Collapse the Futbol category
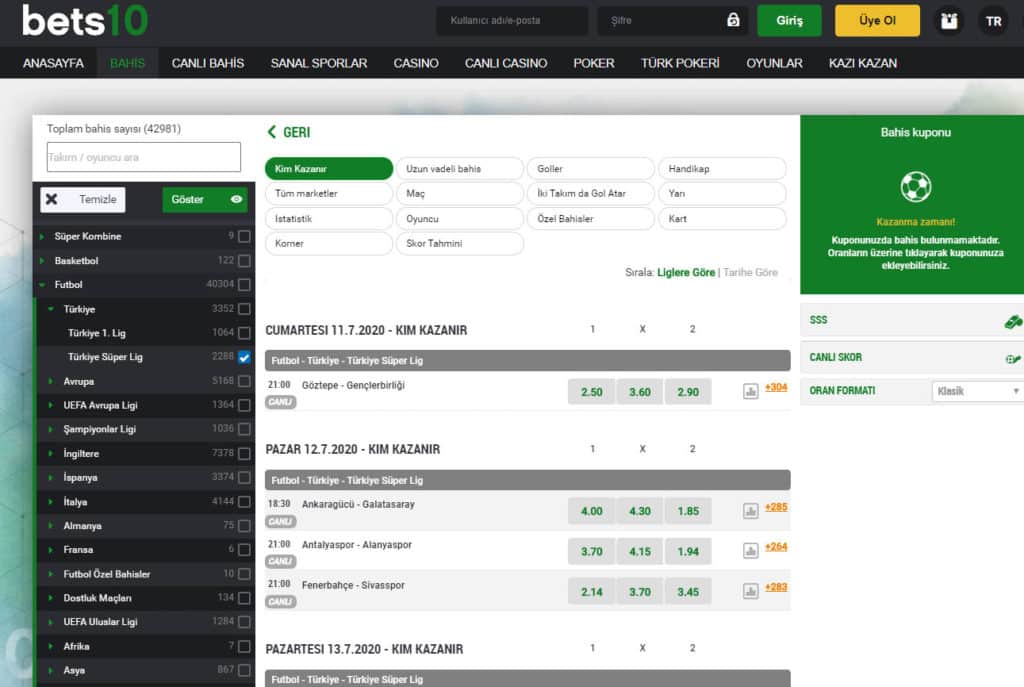This screenshot has height=687, width=1024. coord(42,285)
